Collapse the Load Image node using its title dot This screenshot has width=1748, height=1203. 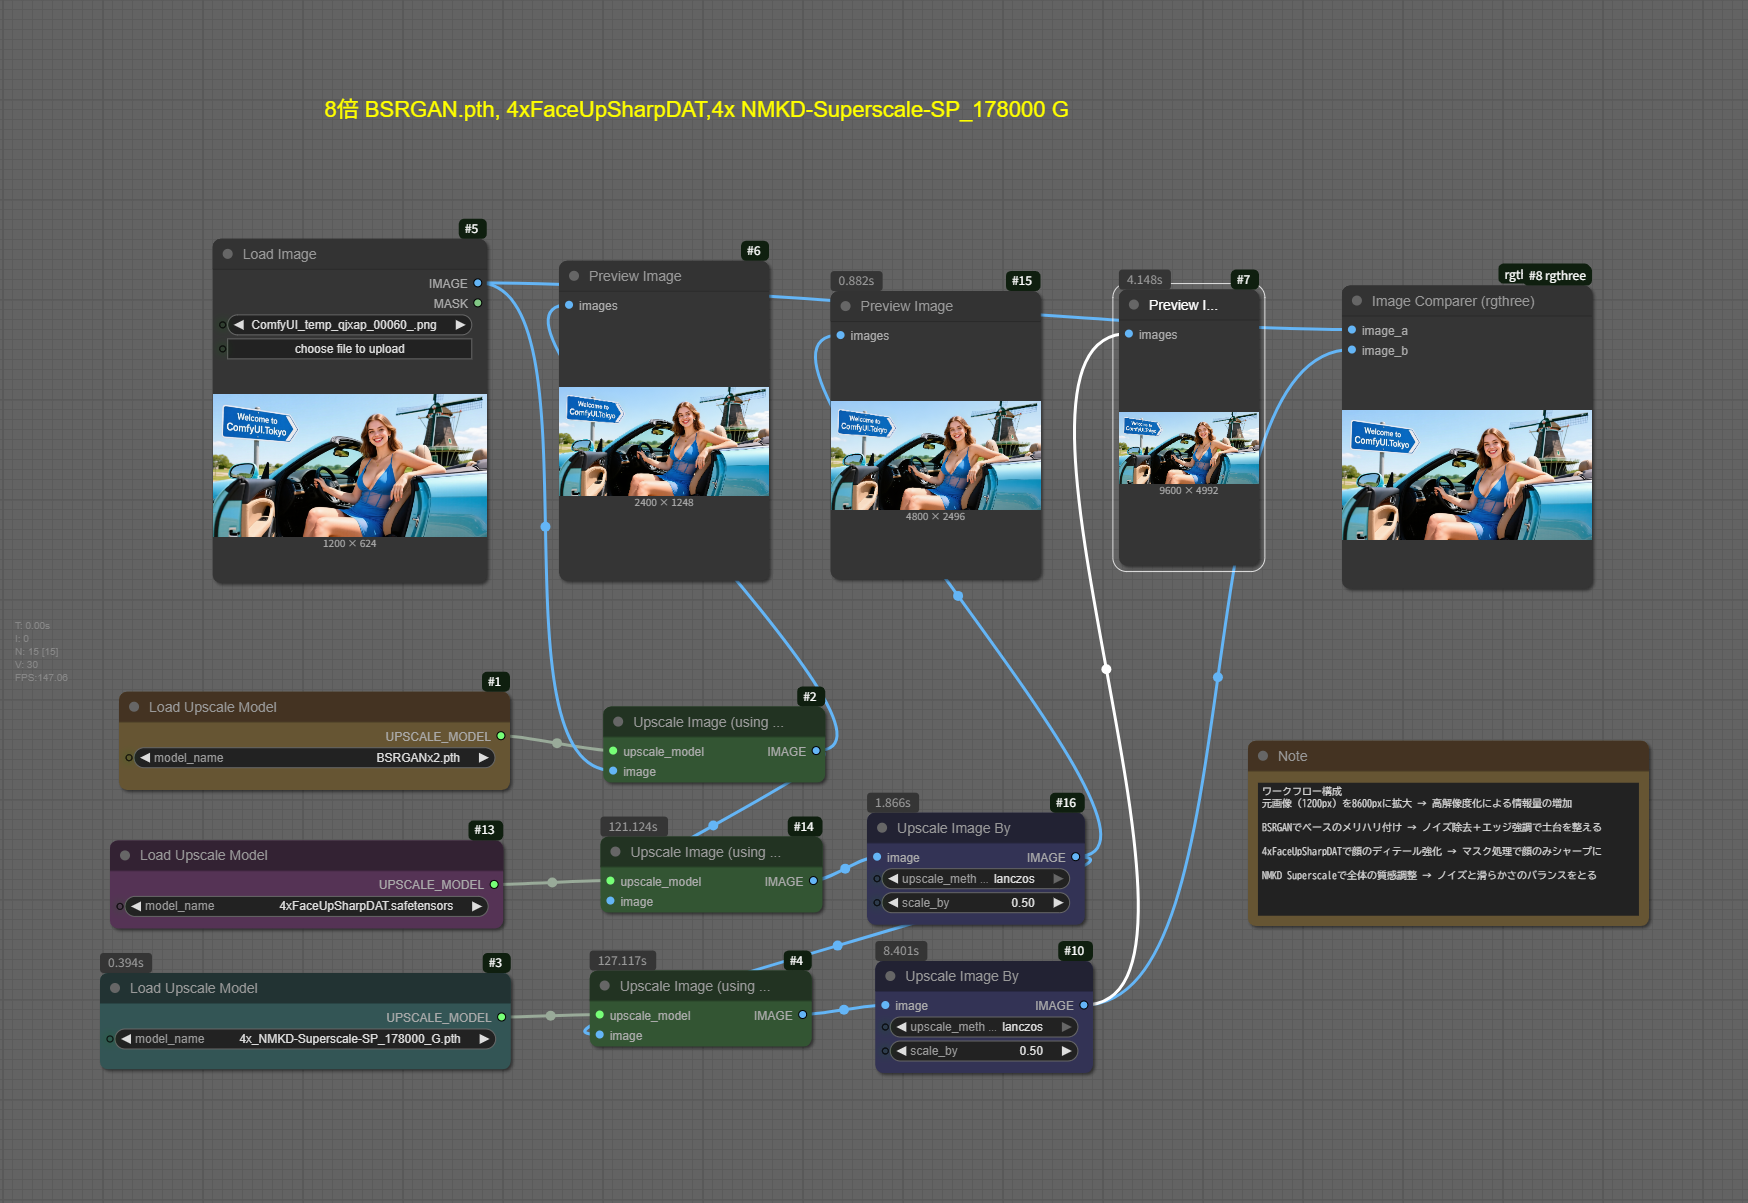coord(228,254)
